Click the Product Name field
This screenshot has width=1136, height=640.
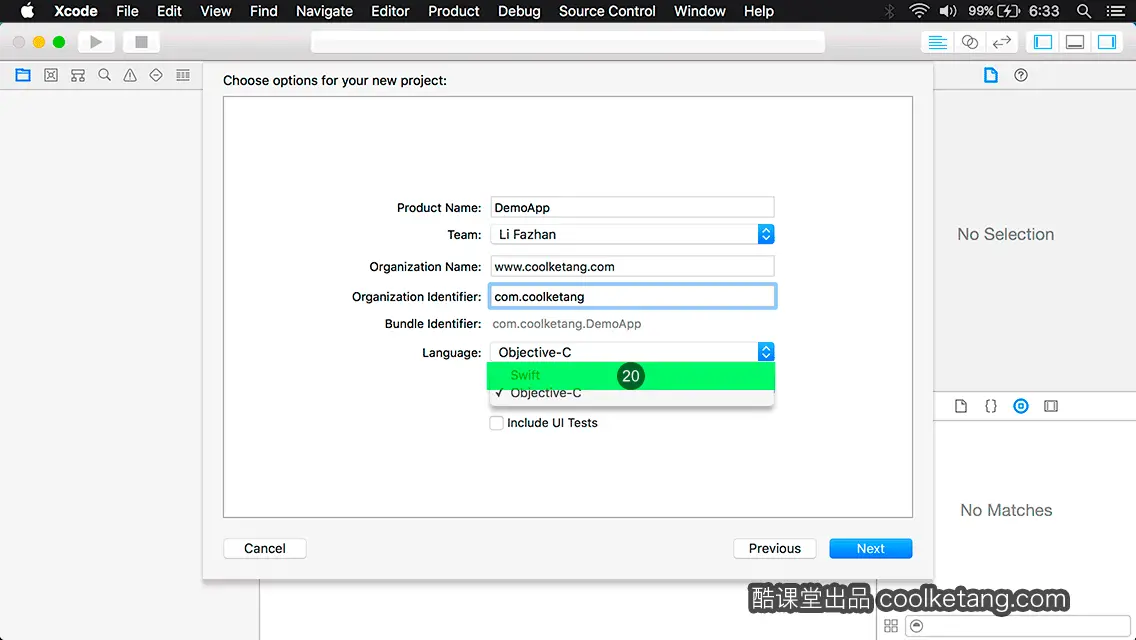(x=632, y=207)
